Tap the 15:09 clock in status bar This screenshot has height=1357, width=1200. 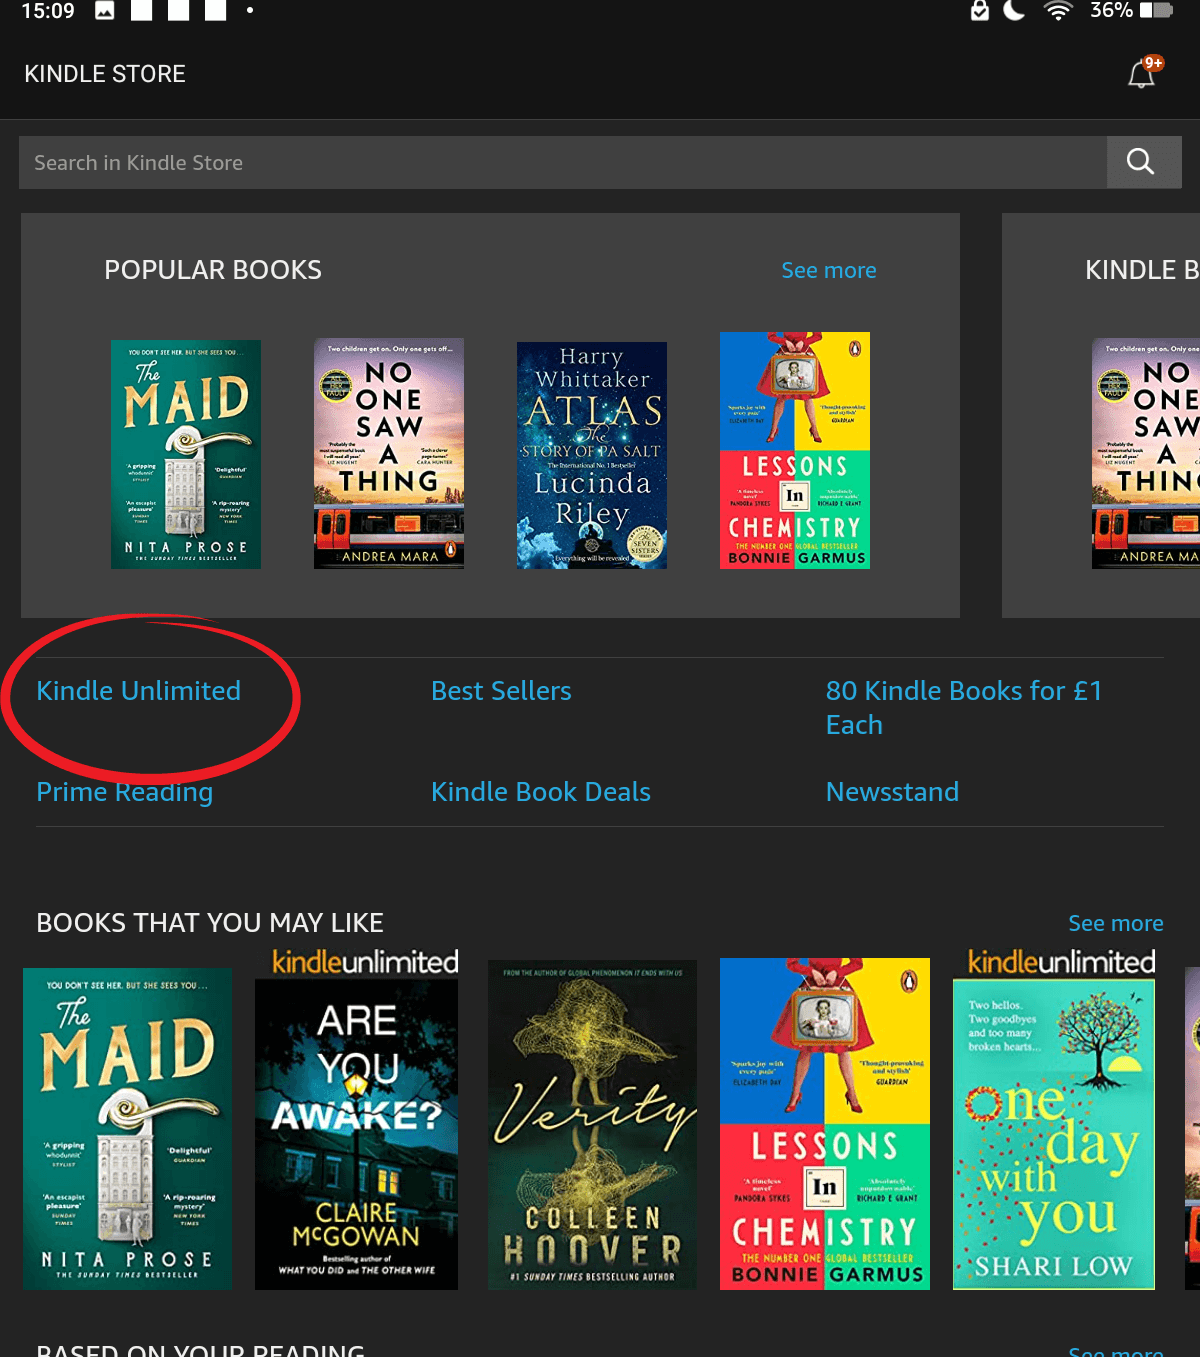coord(48,11)
